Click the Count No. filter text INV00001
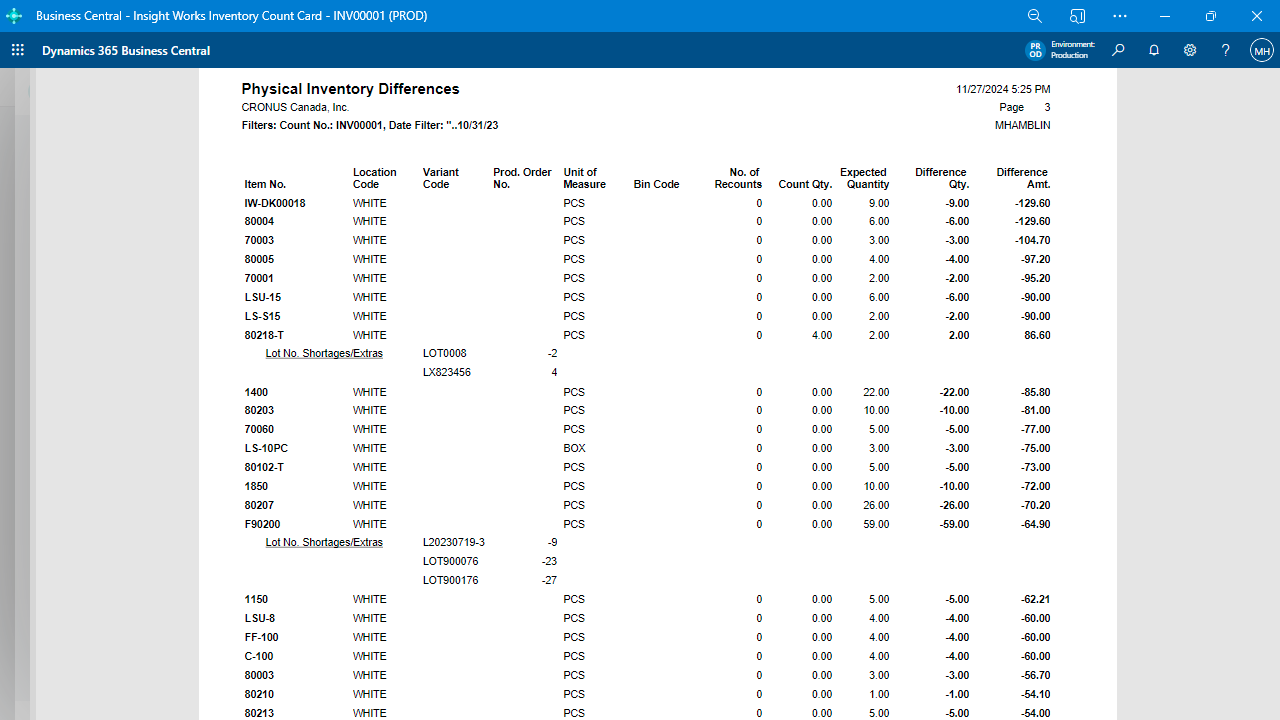The height and width of the screenshot is (720, 1280). (360, 125)
